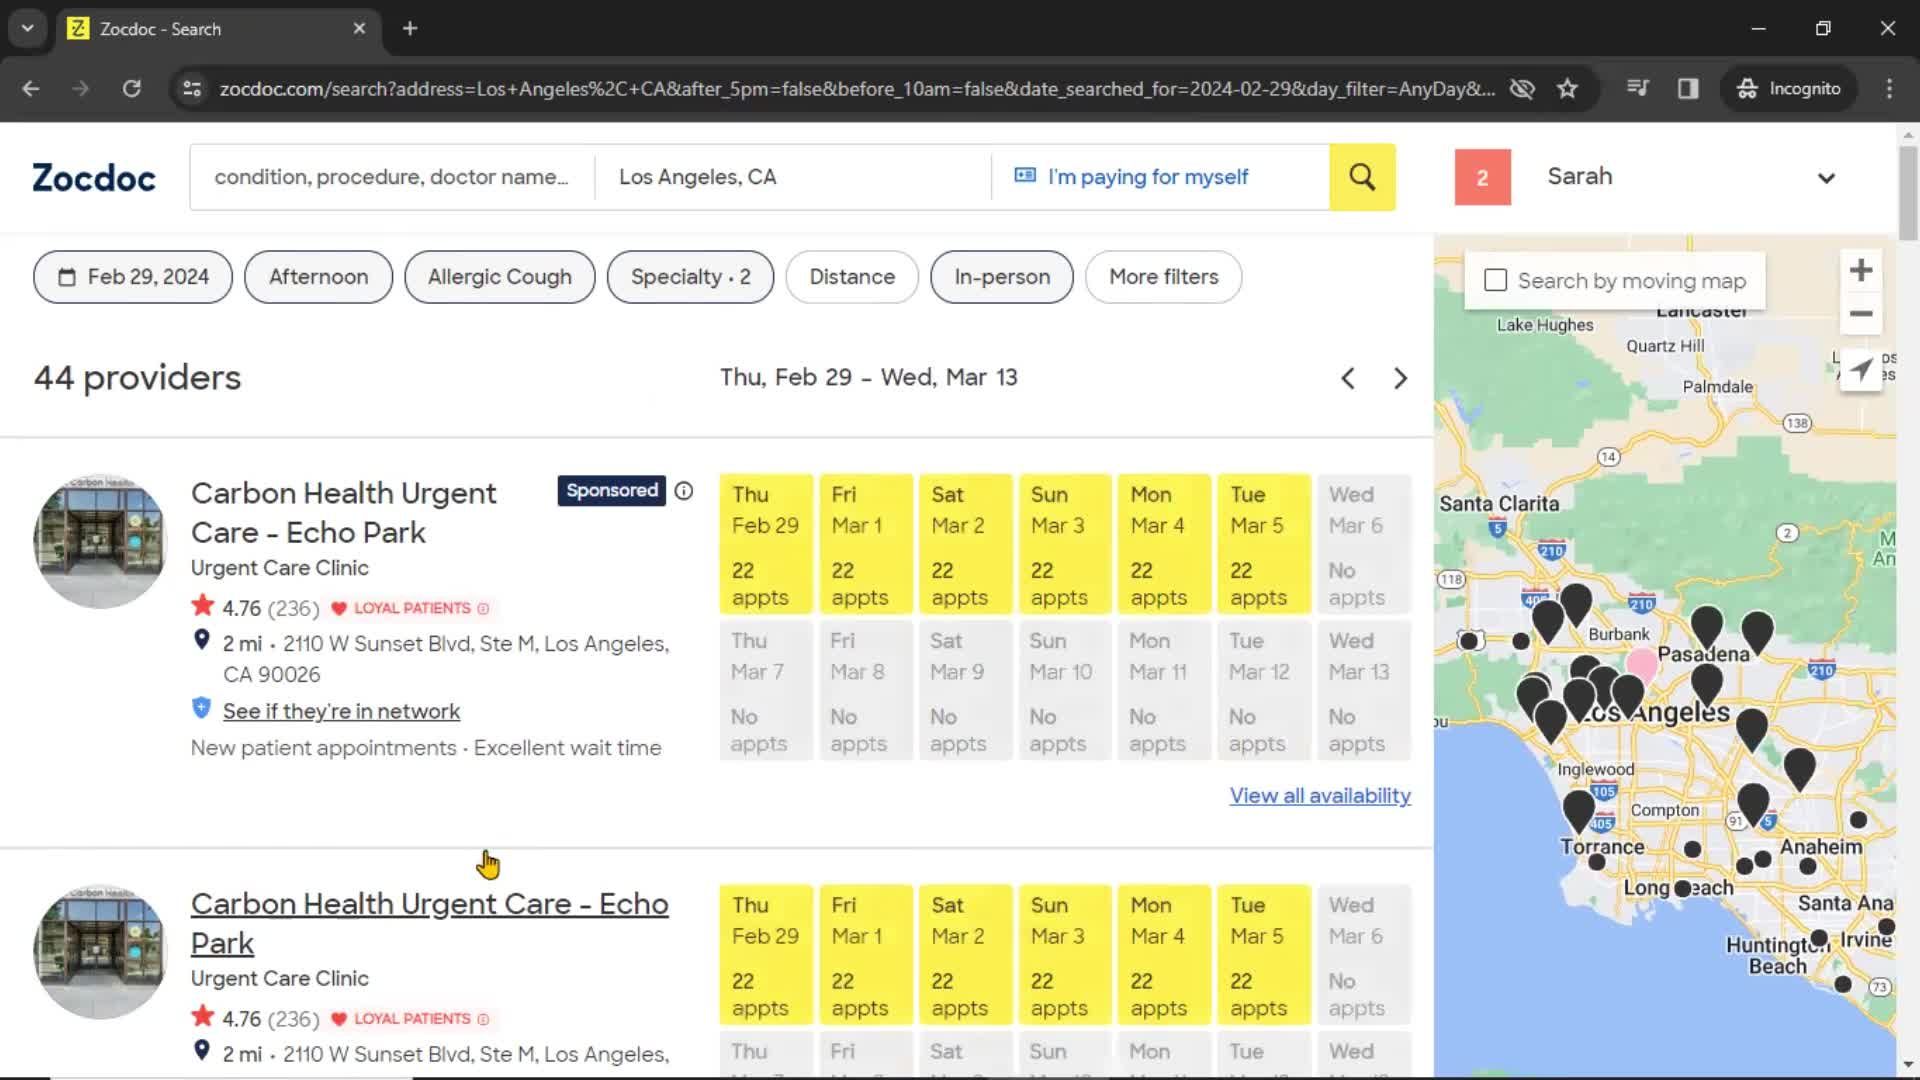1920x1080 pixels.
Task: Select Thu Feb 29 slot in second listing
Action: (x=765, y=955)
